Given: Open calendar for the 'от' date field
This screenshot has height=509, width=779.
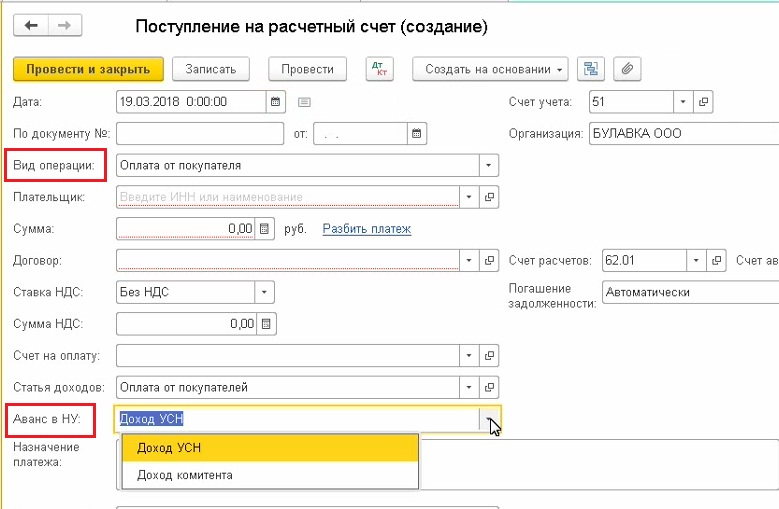Looking at the screenshot, I should pyautogui.click(x=416, y=133).
